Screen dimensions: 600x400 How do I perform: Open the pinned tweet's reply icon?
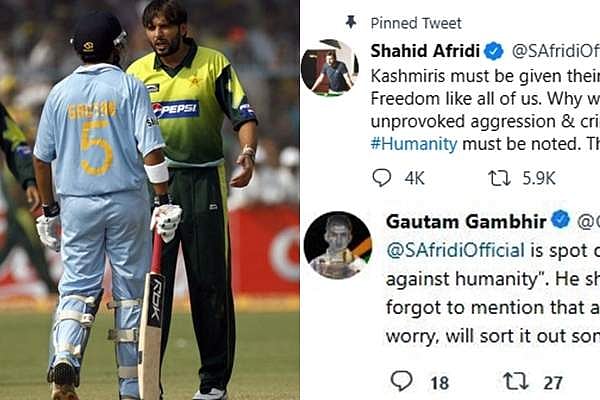coord(382,178)
